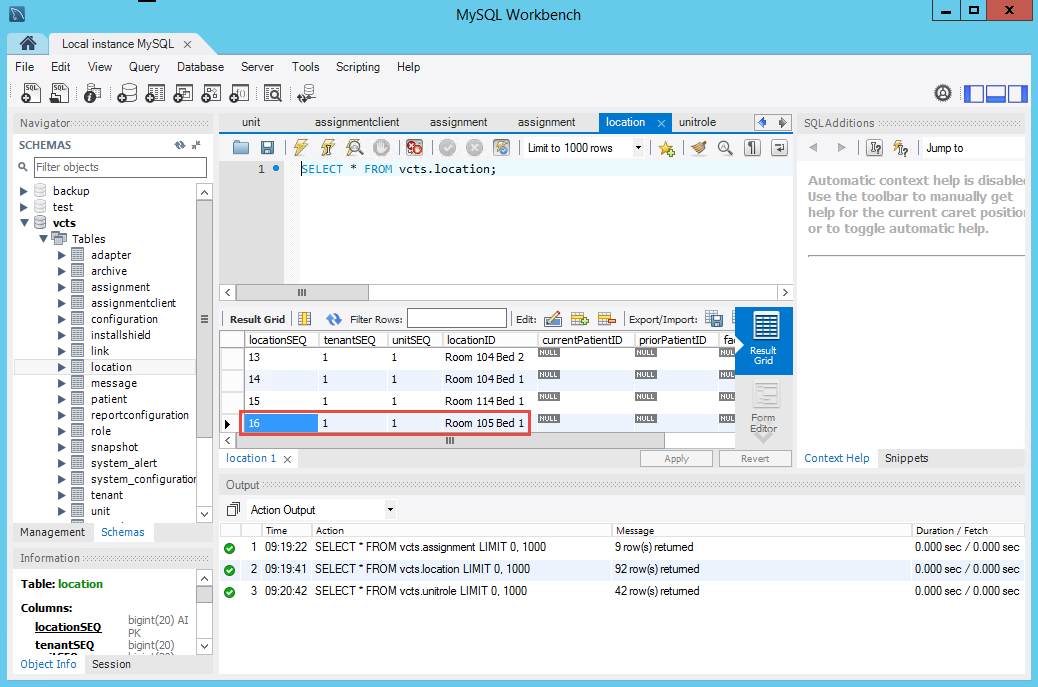Click the delete selected rows icon
Viewport: 1038px width, 687px height.
click(x=606, y=319)
